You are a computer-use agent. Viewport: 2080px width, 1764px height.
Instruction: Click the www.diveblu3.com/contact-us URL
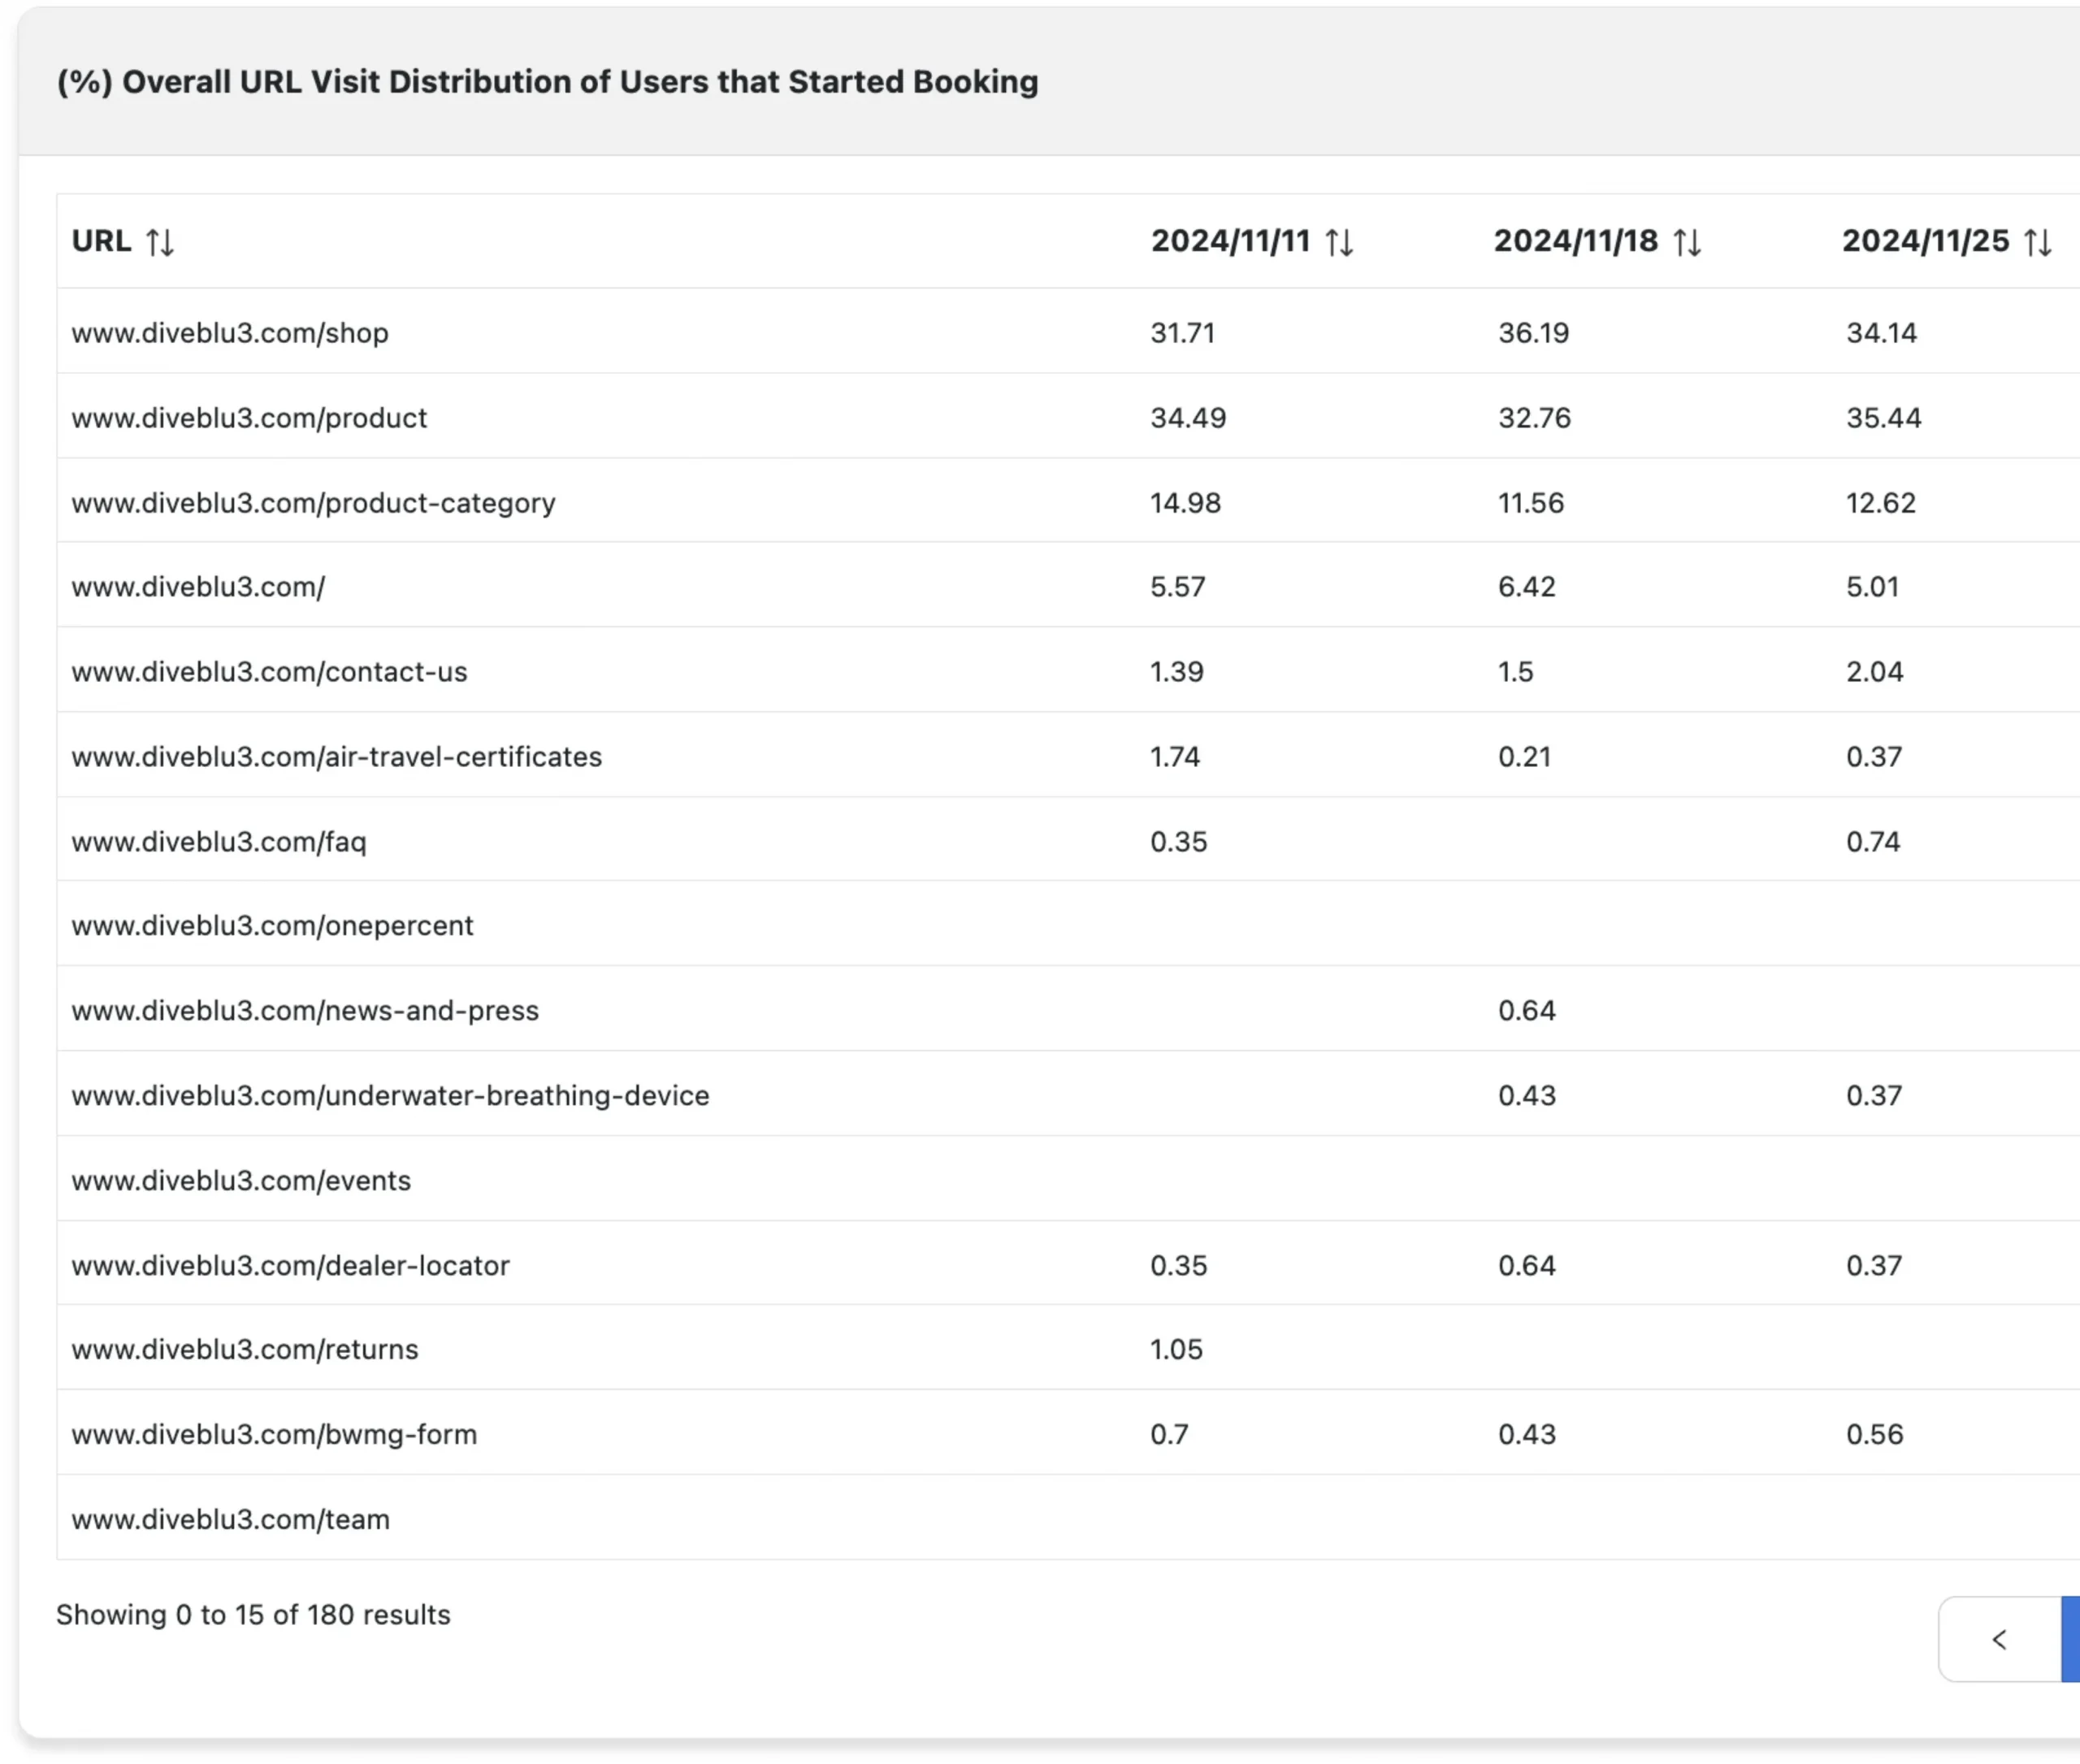click(269, 672)
